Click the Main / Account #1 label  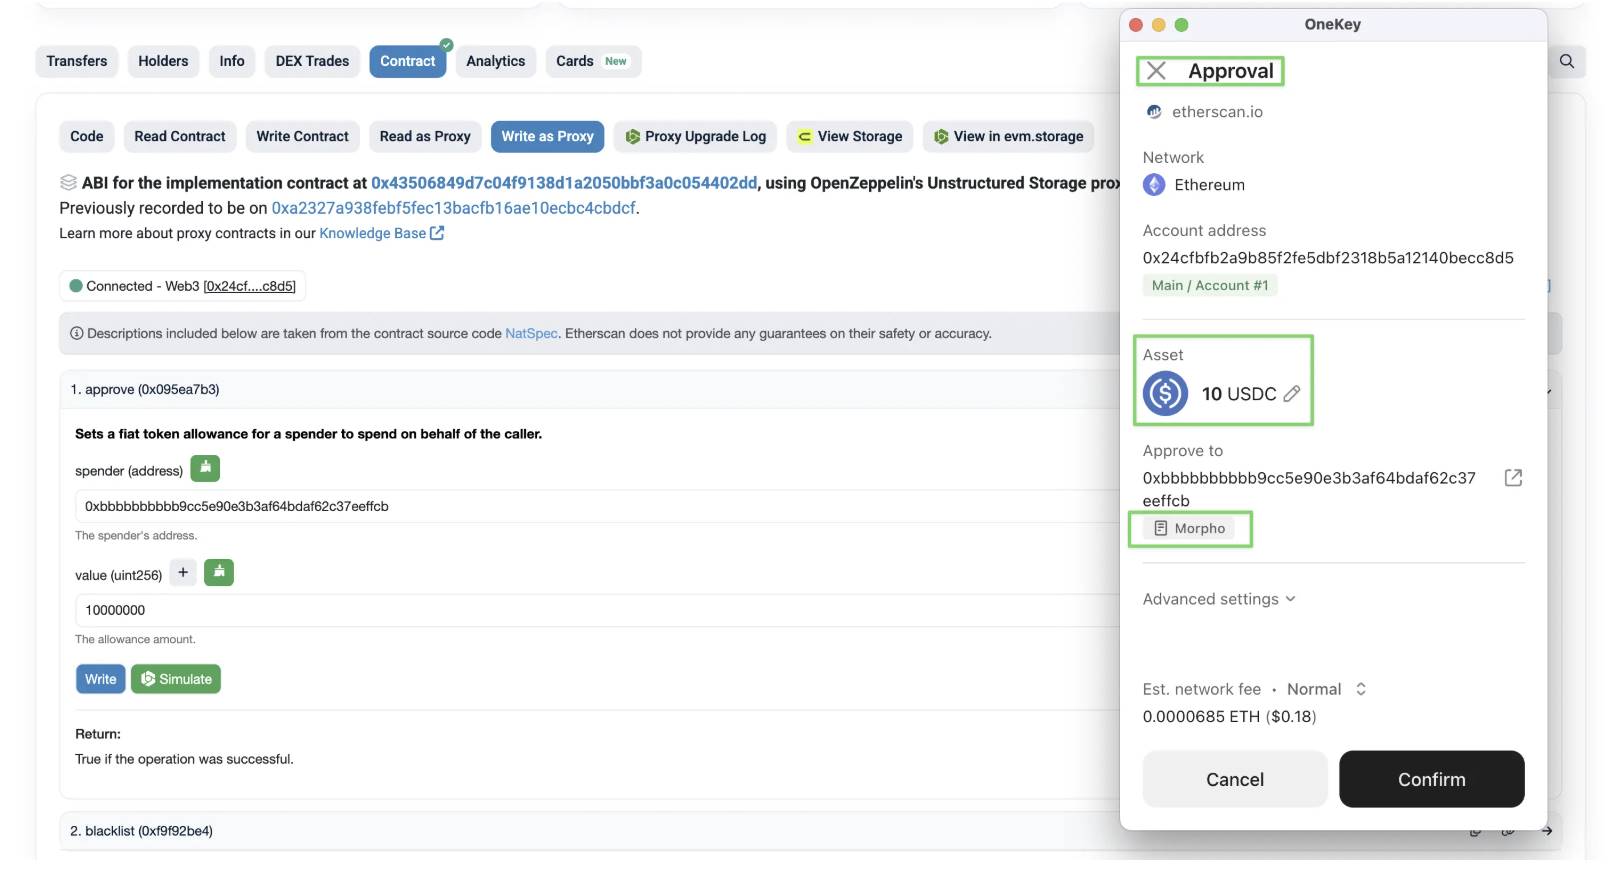(x=1210, y=286)
